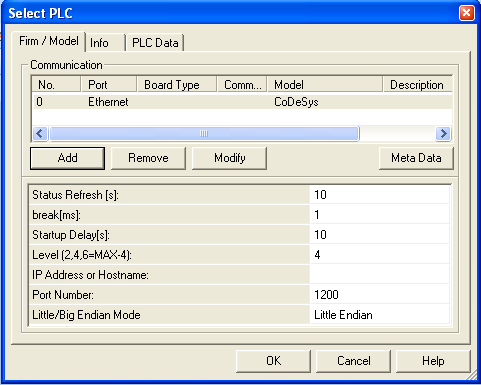Click the Description column header

pyautogui.click(x=417, y=85)
